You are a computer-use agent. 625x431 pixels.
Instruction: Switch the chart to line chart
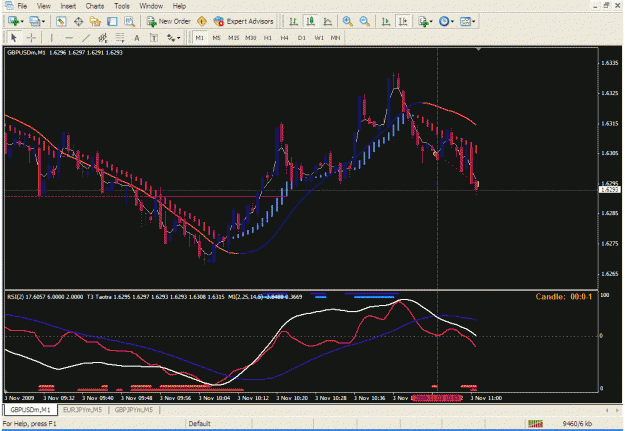point(328,22)
